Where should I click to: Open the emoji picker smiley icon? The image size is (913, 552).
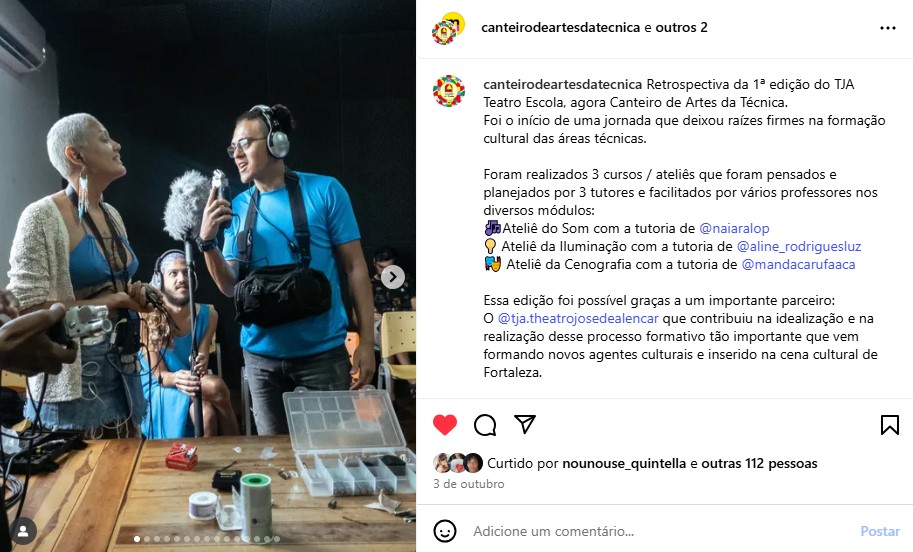(x=445, y=531)
